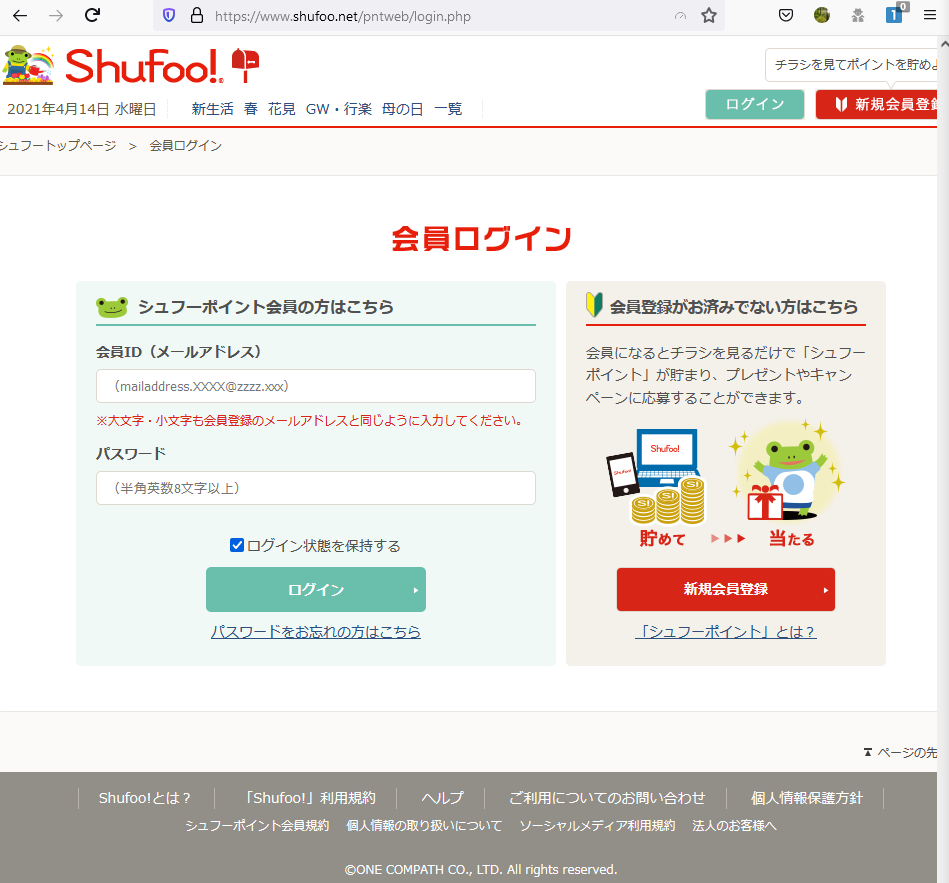Save the page to Pocket
This screenshot has height=883, width=949.
786,15
